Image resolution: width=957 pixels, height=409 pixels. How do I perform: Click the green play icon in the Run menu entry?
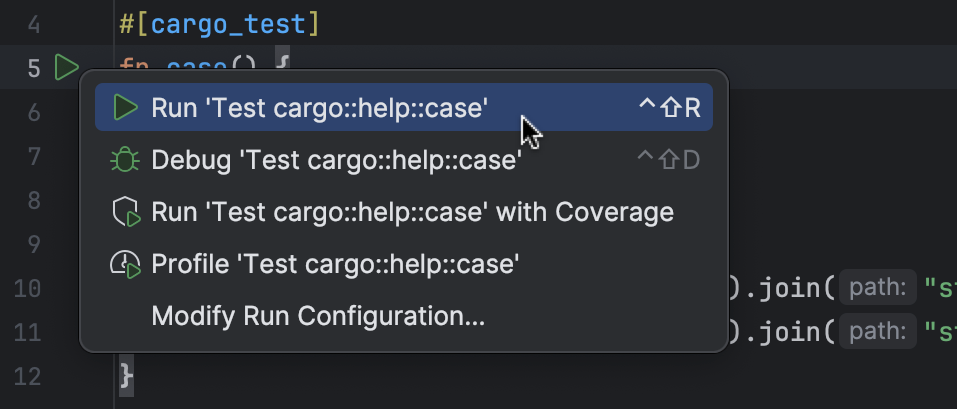[x=125, y=108]
